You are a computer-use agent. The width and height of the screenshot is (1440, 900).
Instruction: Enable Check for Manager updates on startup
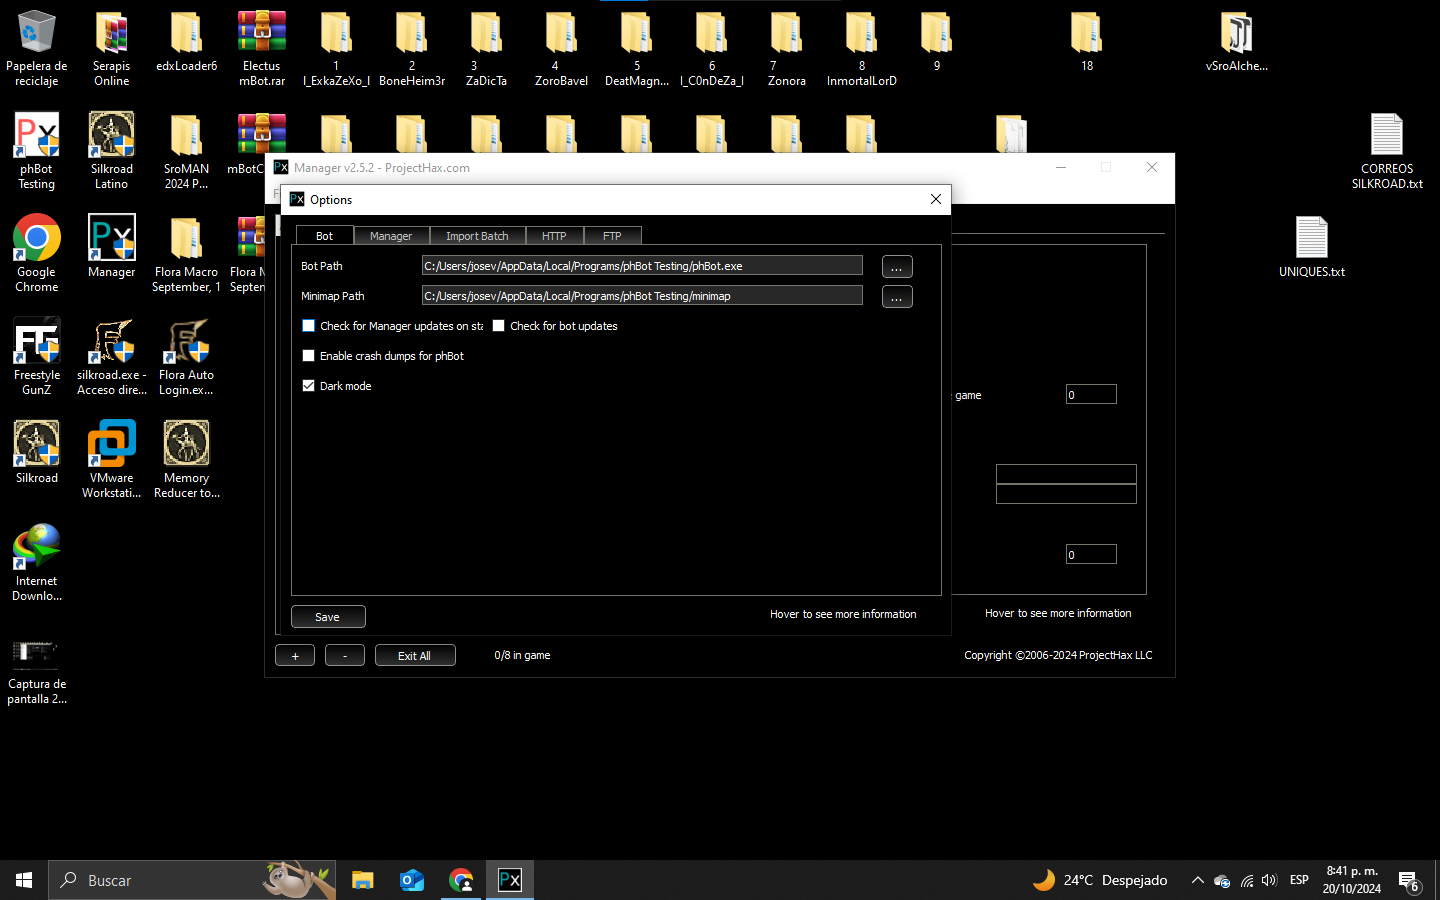click(x=309, y=326)
